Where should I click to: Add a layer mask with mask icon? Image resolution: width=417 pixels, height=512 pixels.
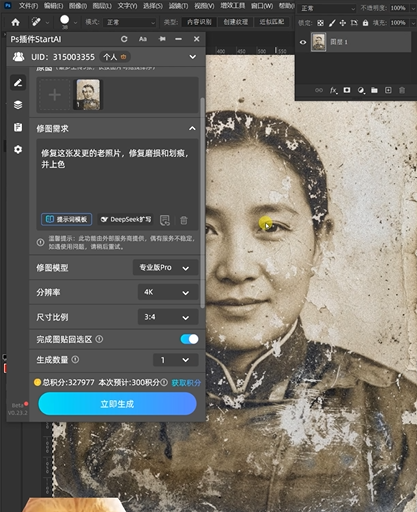(x=347, y=90)
